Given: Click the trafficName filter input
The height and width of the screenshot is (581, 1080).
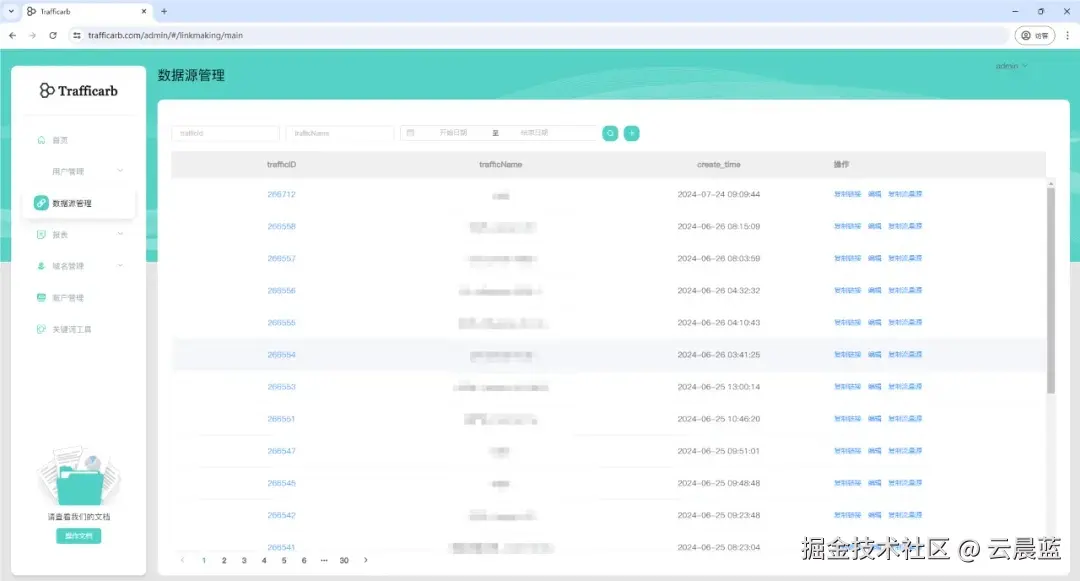Looking at the screenshot, I should click(x=340, y=133).
